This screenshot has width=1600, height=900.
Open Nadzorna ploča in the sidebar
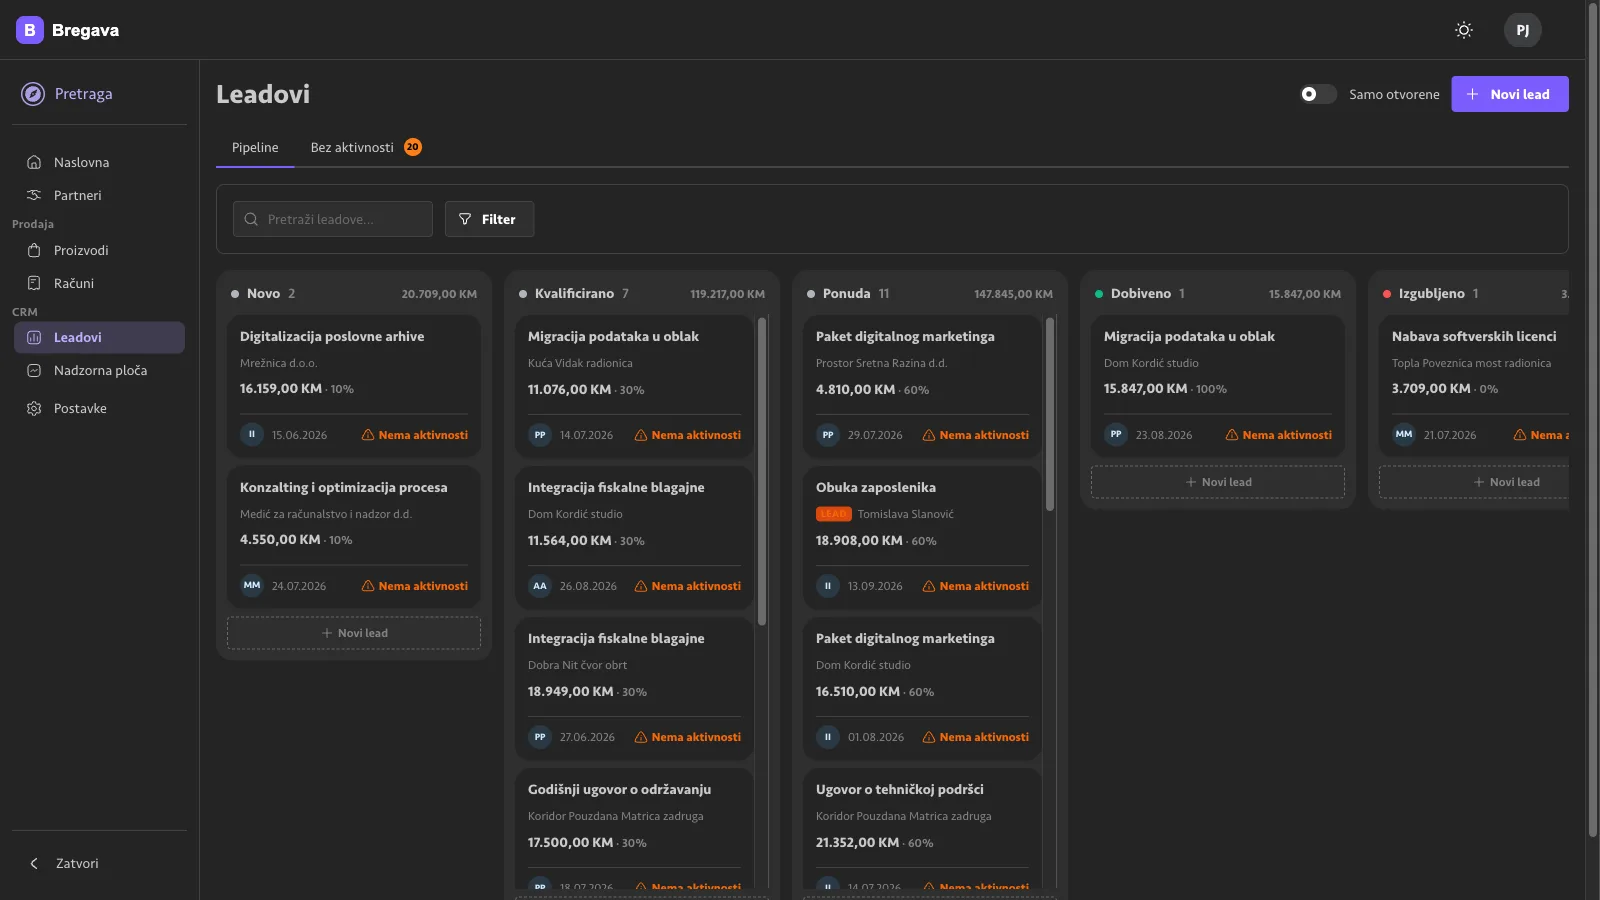98,371
